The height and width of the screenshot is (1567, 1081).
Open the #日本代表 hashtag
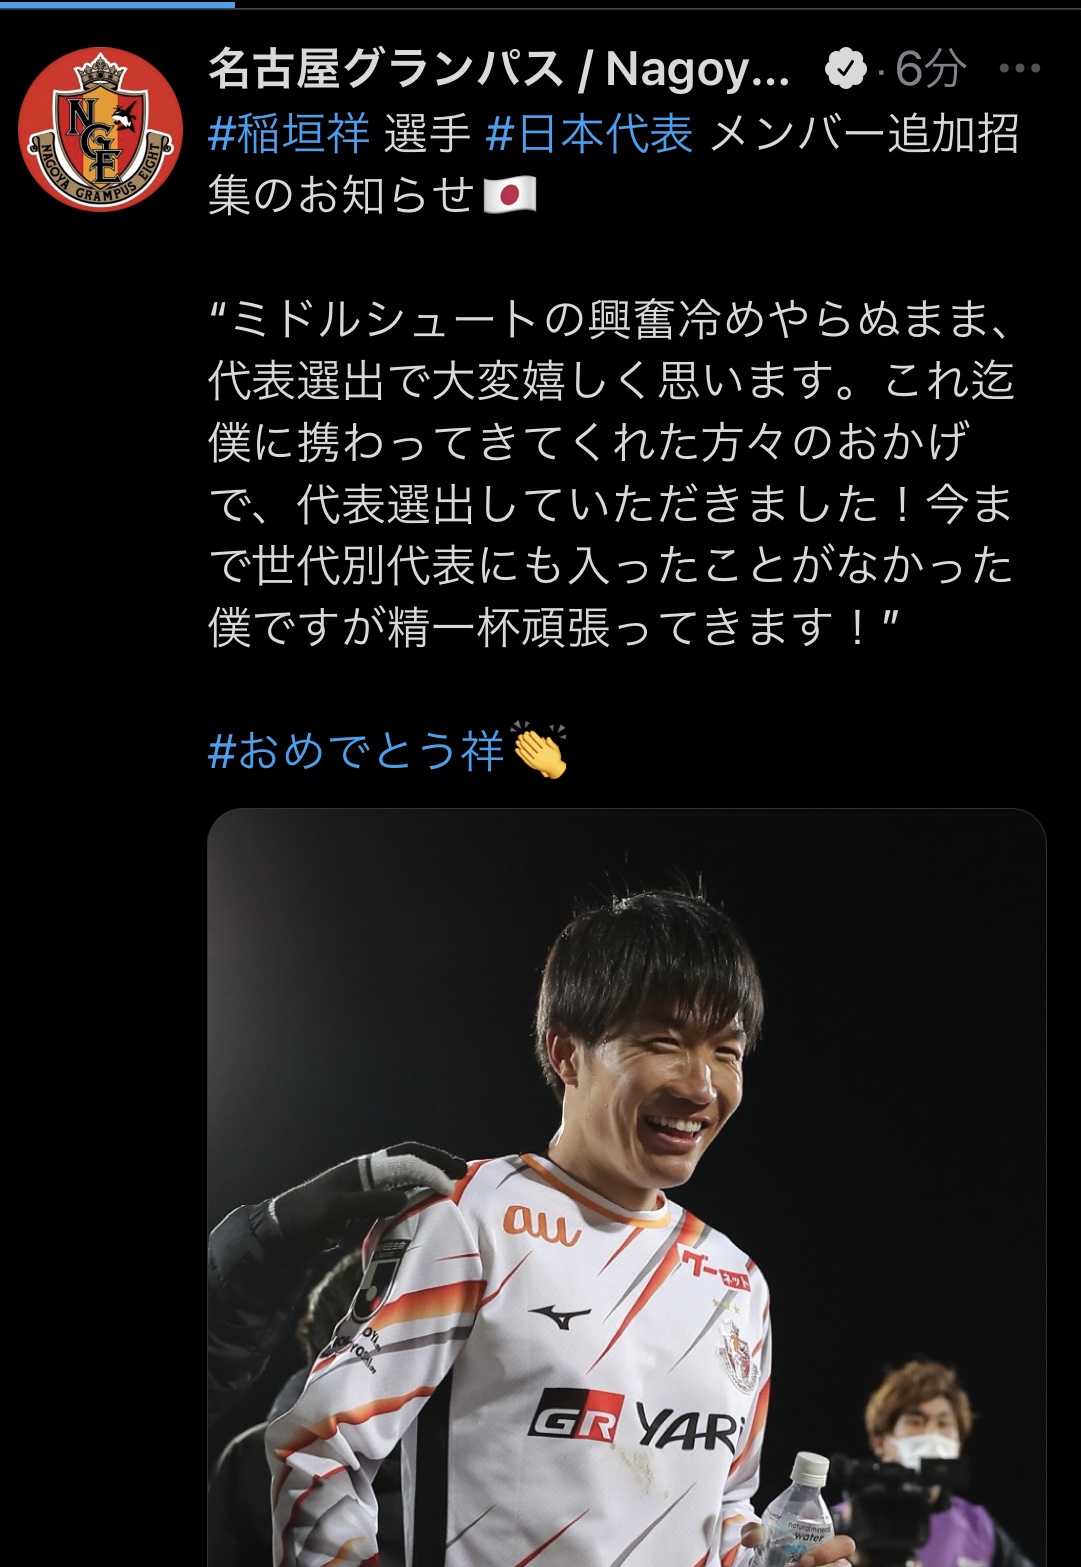click(x=590, y=132)
